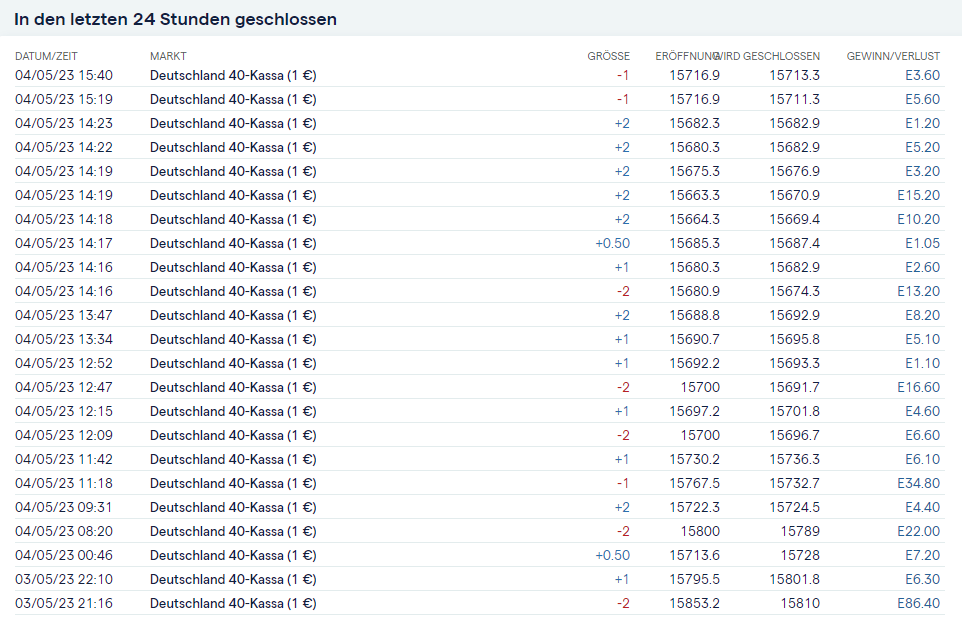
Task: Click the 'In den letzten 24 Stunden geschlossen' heading
Action: coord(175,19)
